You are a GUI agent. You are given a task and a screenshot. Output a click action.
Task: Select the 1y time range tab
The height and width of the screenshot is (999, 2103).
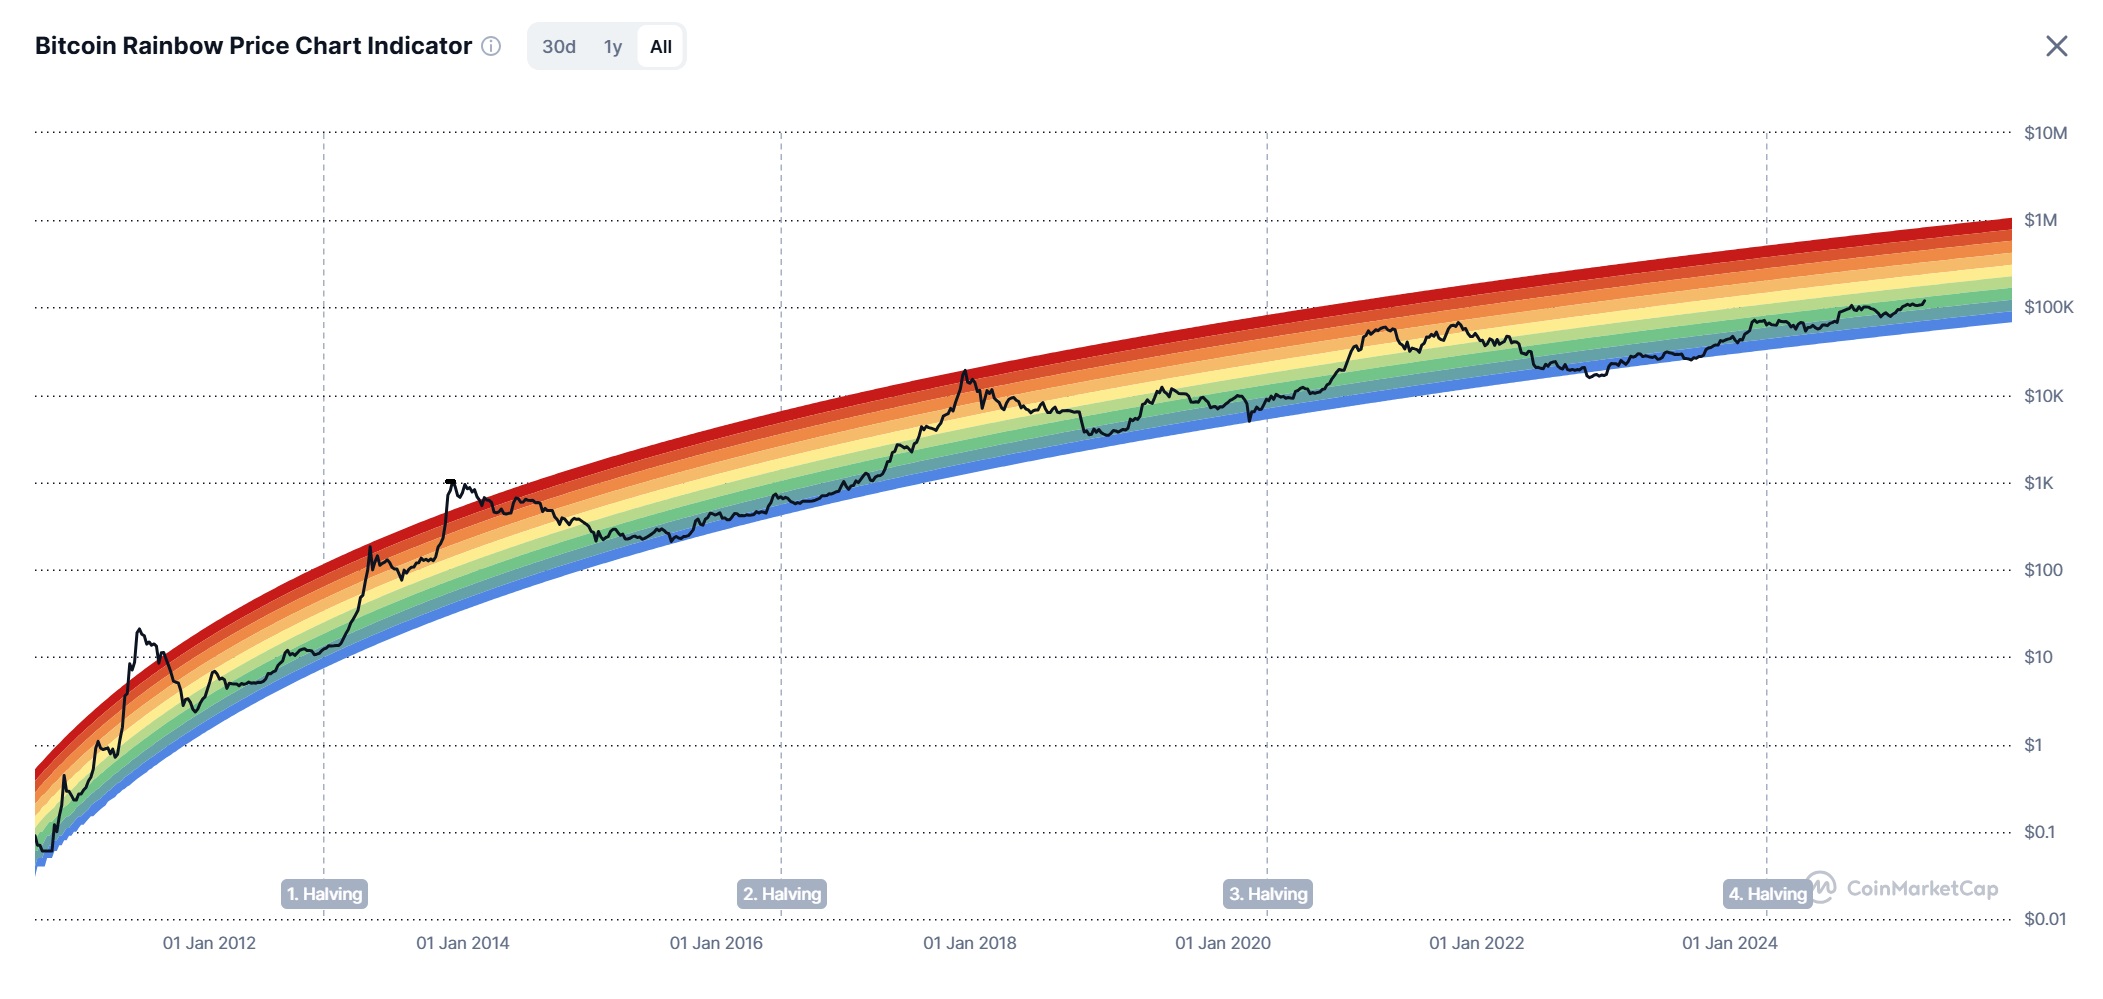click(x=613, y=47)
